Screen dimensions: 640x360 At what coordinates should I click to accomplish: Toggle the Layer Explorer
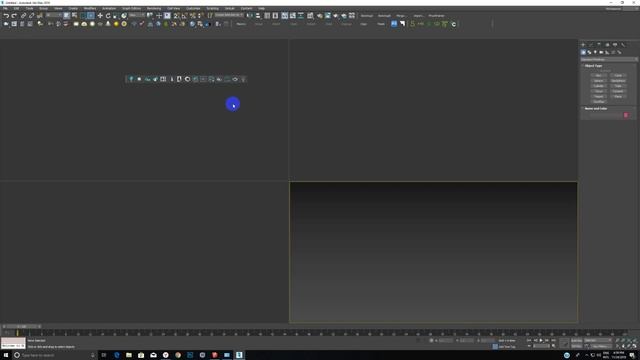[x=275, y=16]
